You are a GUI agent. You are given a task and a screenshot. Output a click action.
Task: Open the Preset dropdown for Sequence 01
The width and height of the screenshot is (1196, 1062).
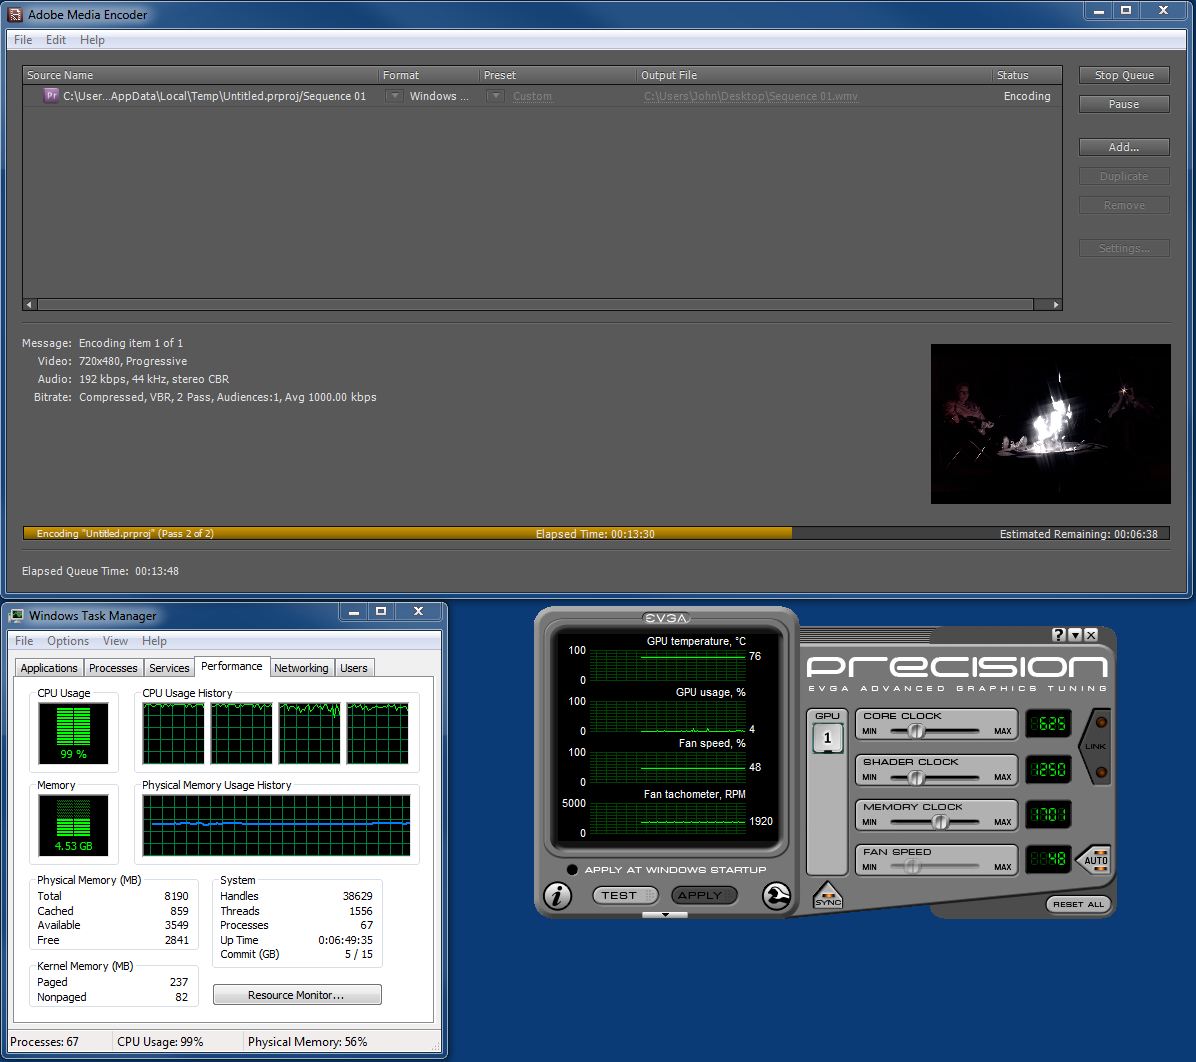click(496, 96)
